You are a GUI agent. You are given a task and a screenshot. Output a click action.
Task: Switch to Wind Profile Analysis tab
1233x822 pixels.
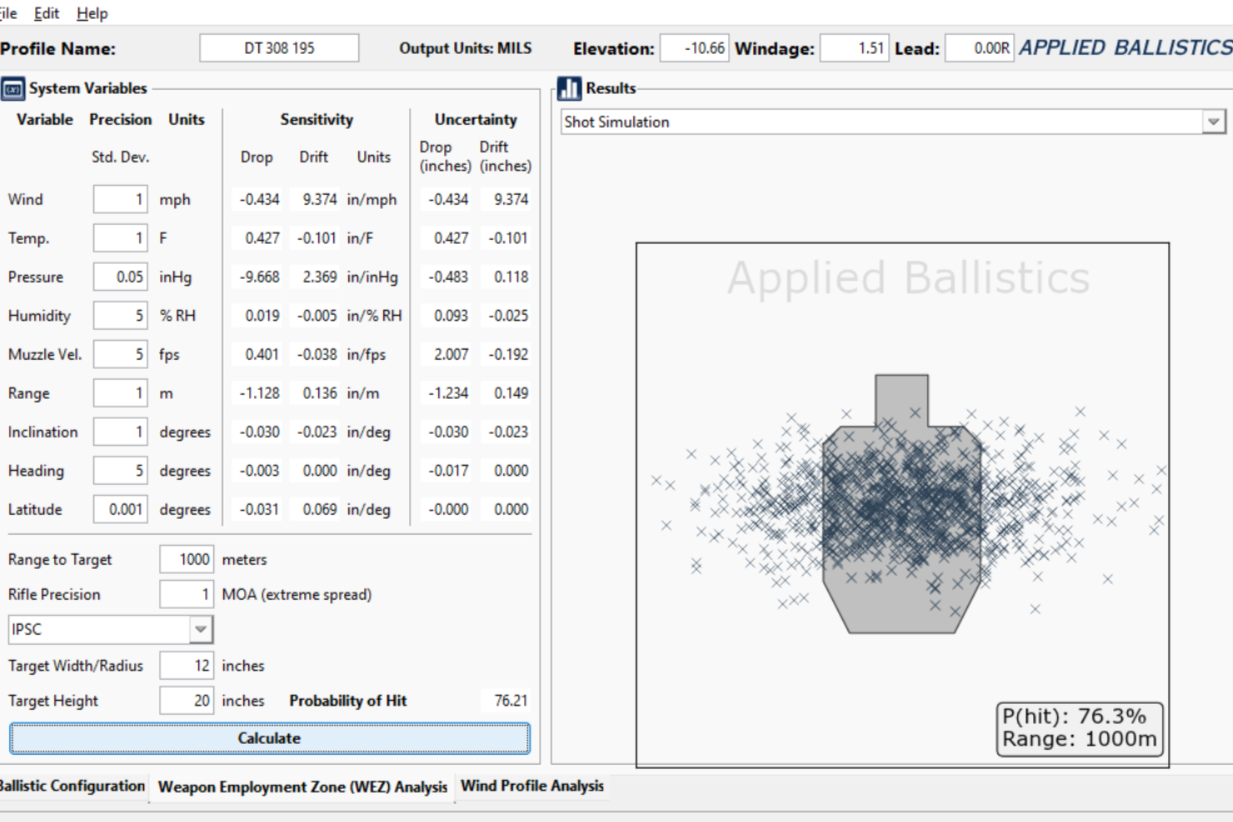coord(532,786)
